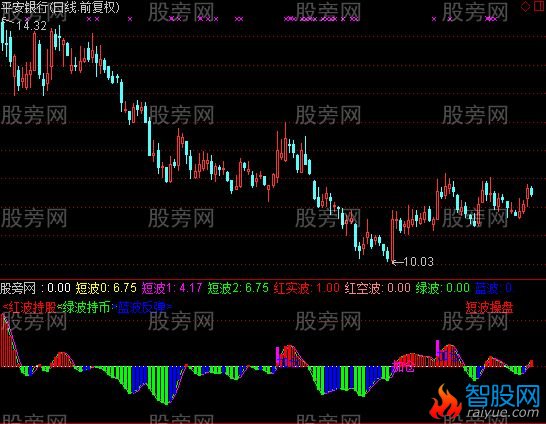Click the blue <蓝波反弹> legend label

(x=143, y=307)
